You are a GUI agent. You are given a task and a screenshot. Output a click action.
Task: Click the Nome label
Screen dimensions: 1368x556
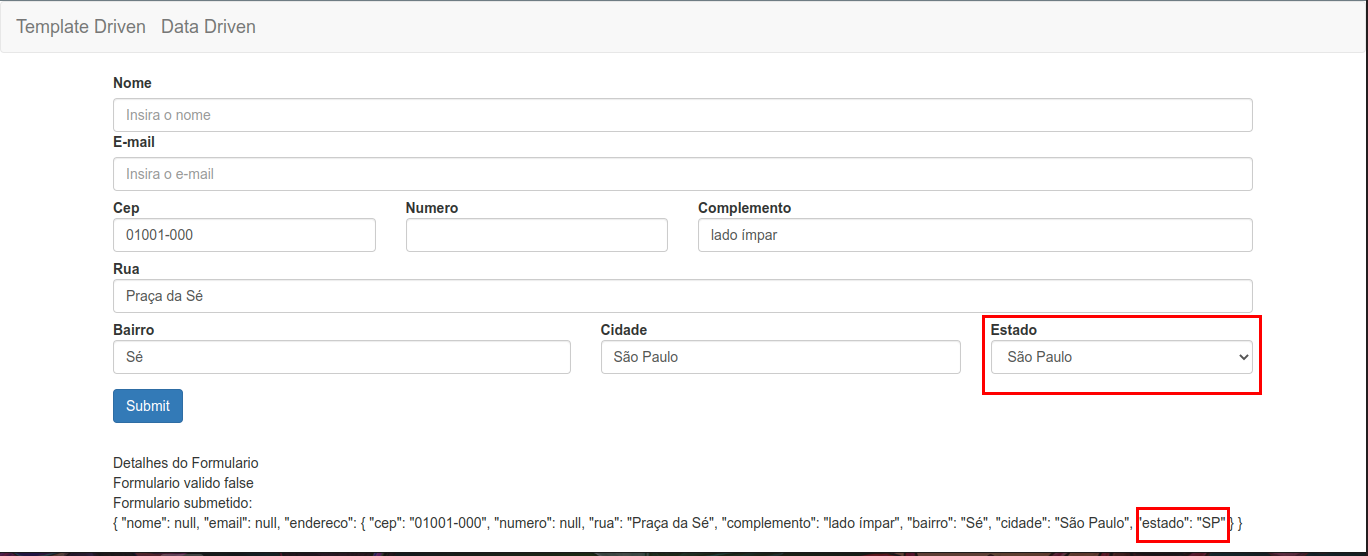tap(133, 83)
